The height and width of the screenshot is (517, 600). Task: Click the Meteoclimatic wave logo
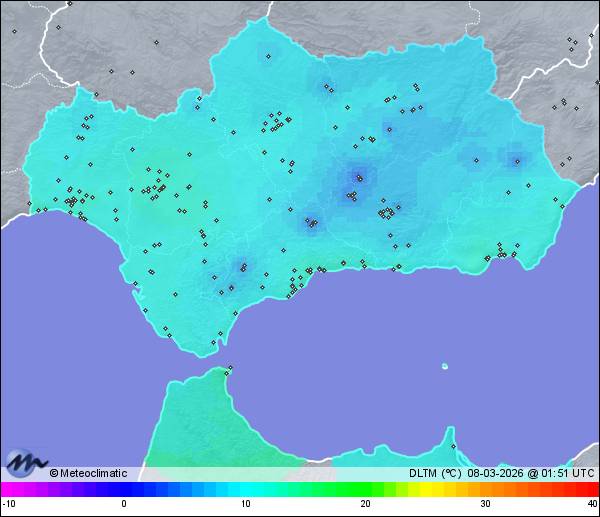click(x=25, y=463)
